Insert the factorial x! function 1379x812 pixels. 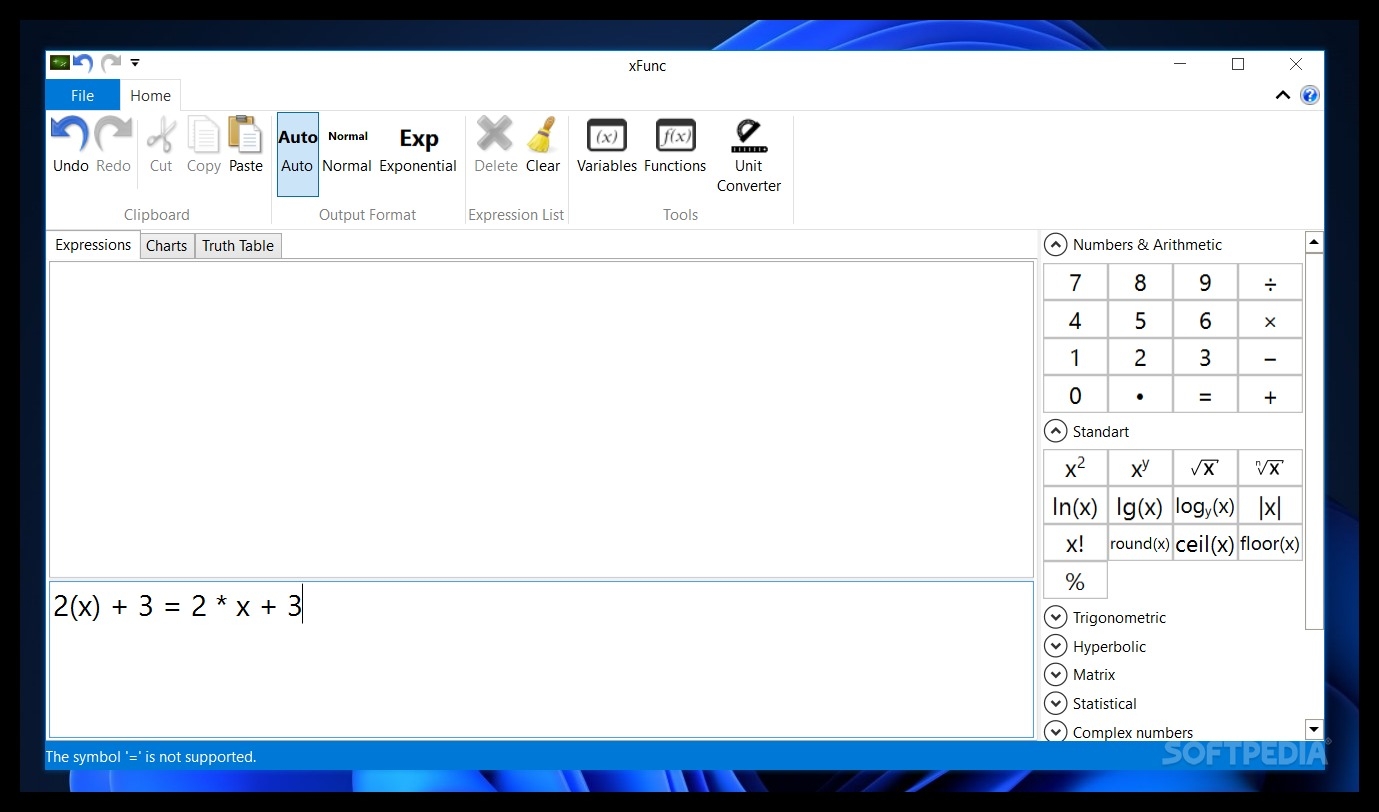[1075, 543]
